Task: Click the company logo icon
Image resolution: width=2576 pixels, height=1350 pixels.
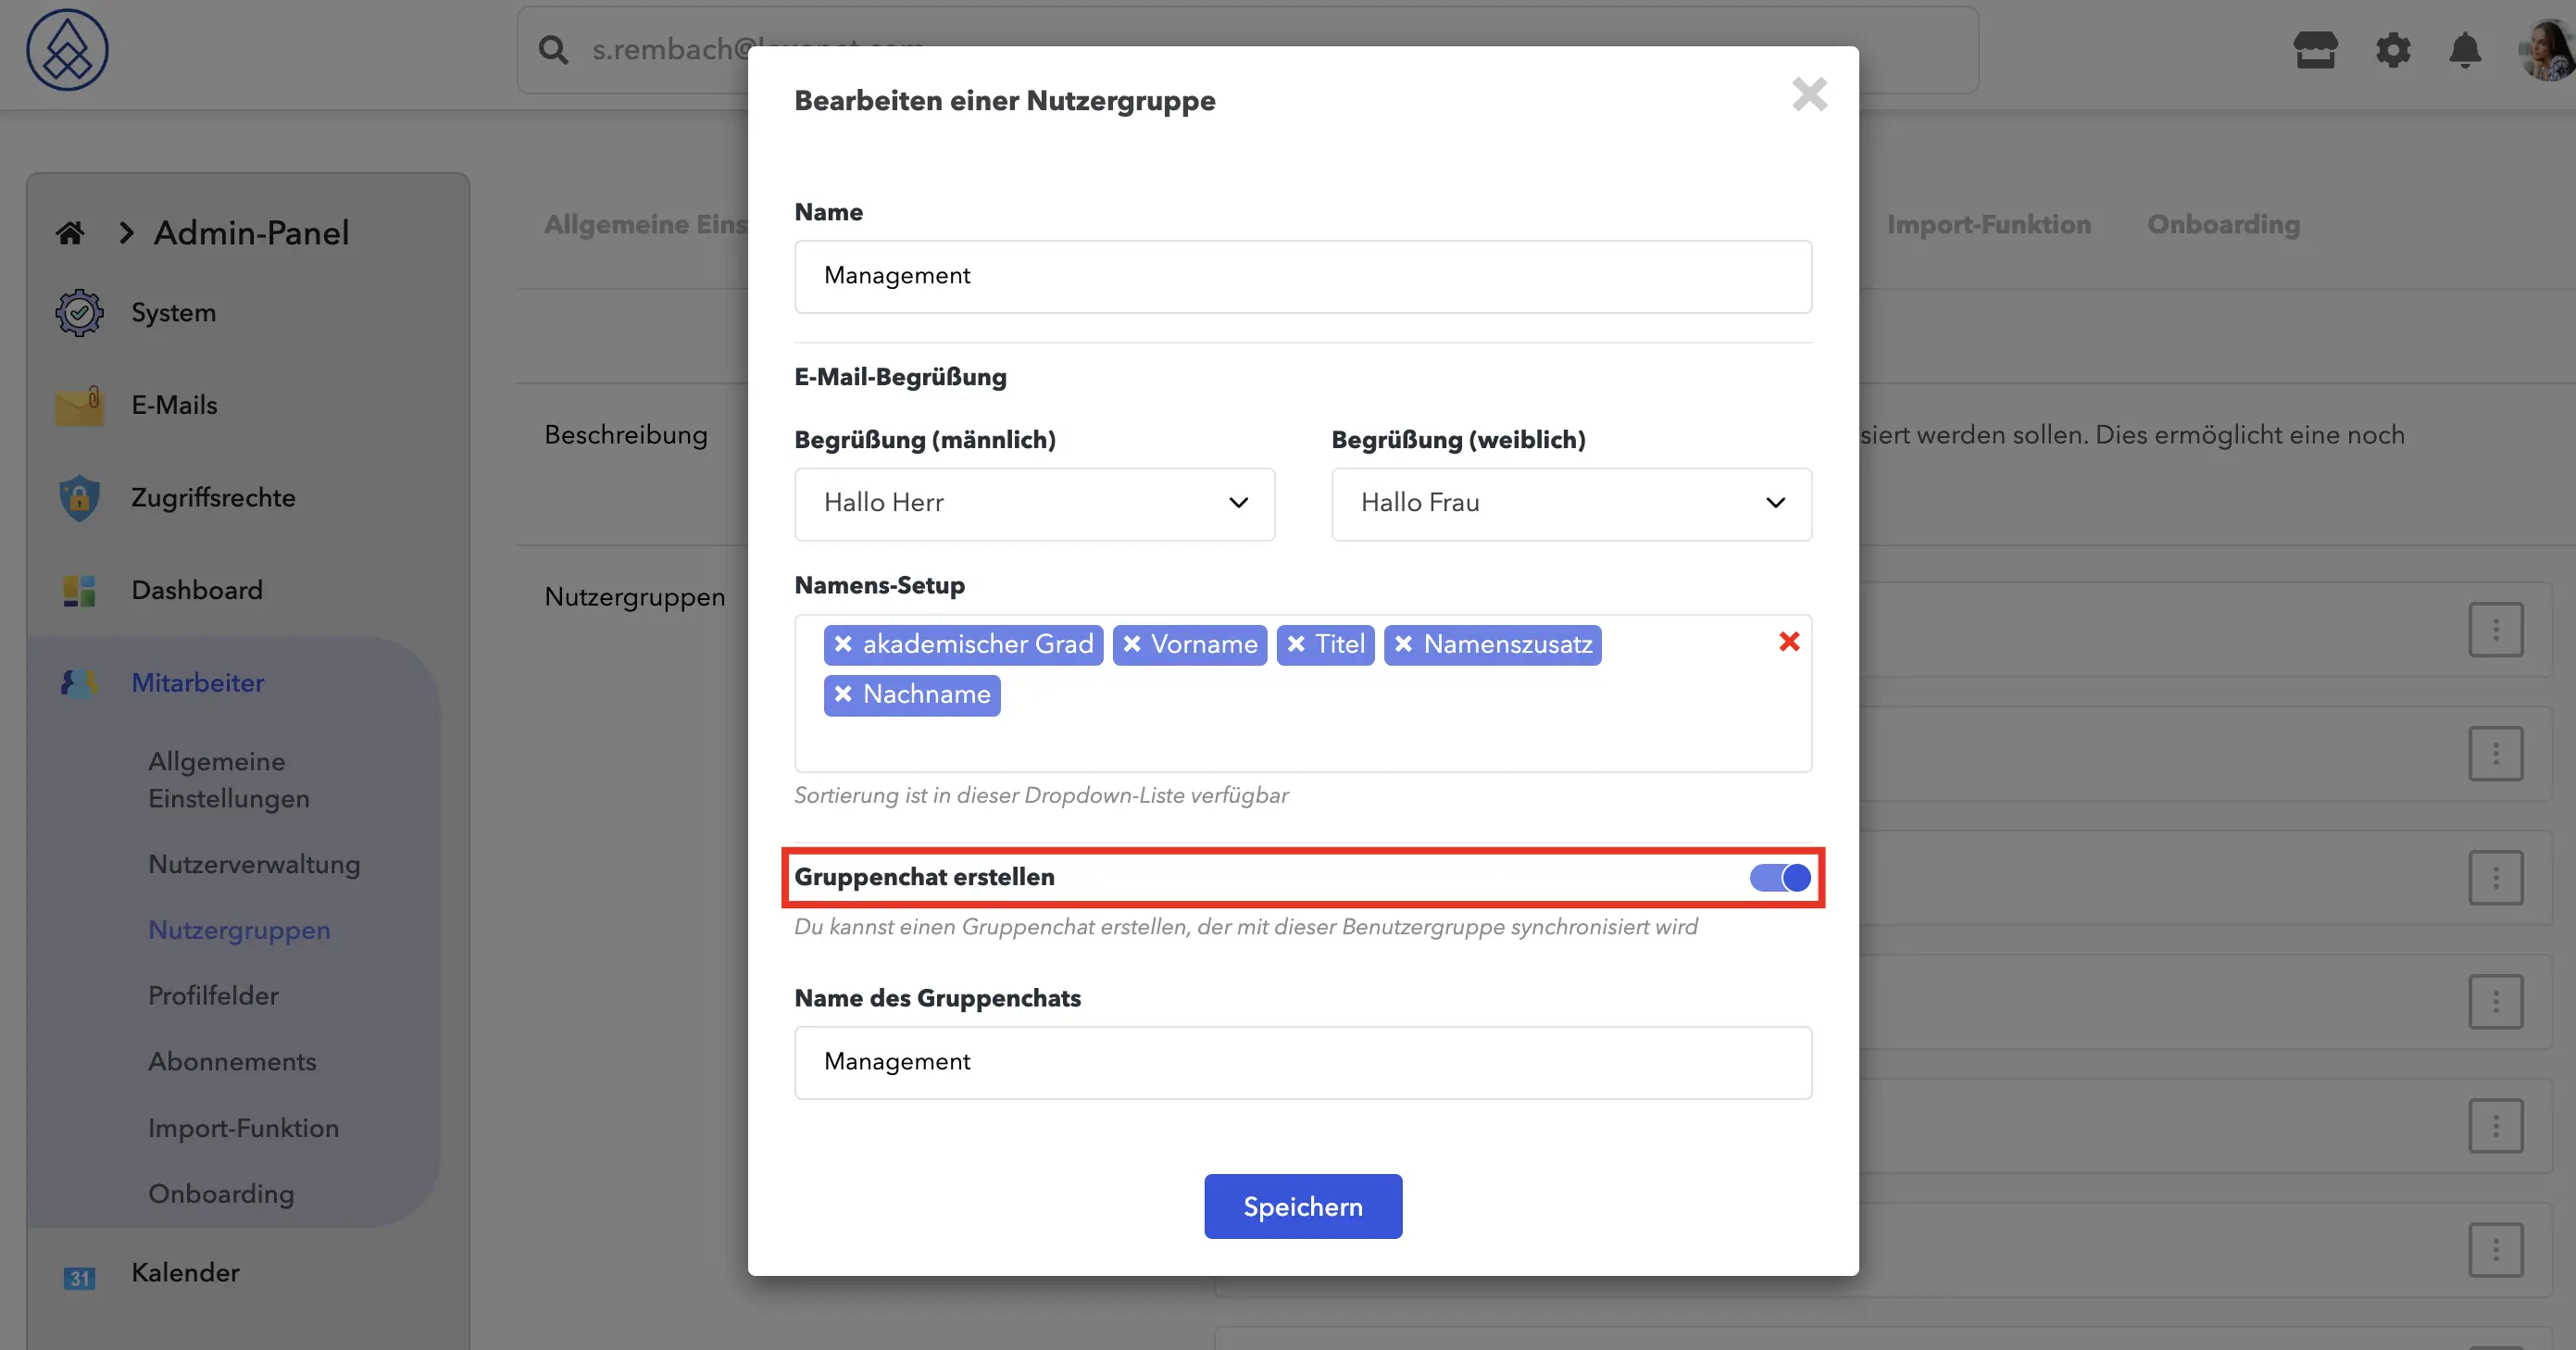Action: (67, 50)
